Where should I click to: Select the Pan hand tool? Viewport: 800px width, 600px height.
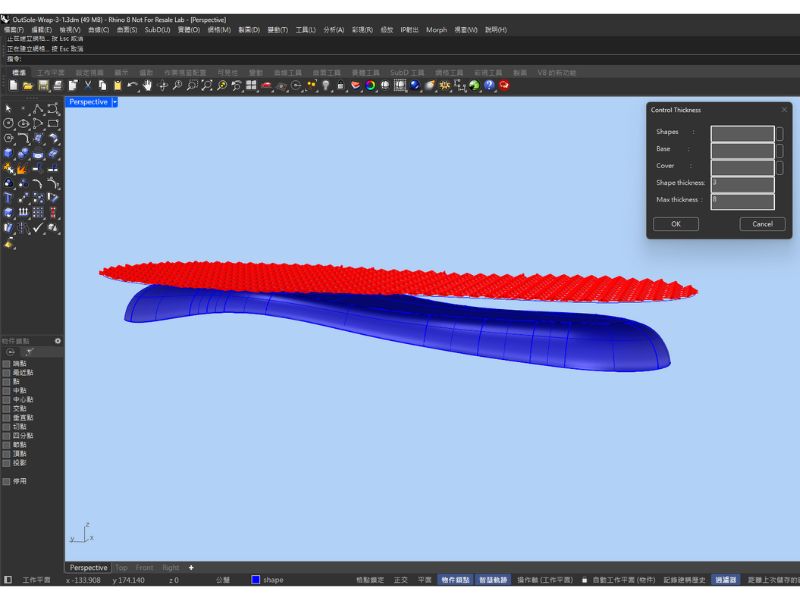pyautogui.click(x=147, y=86)
